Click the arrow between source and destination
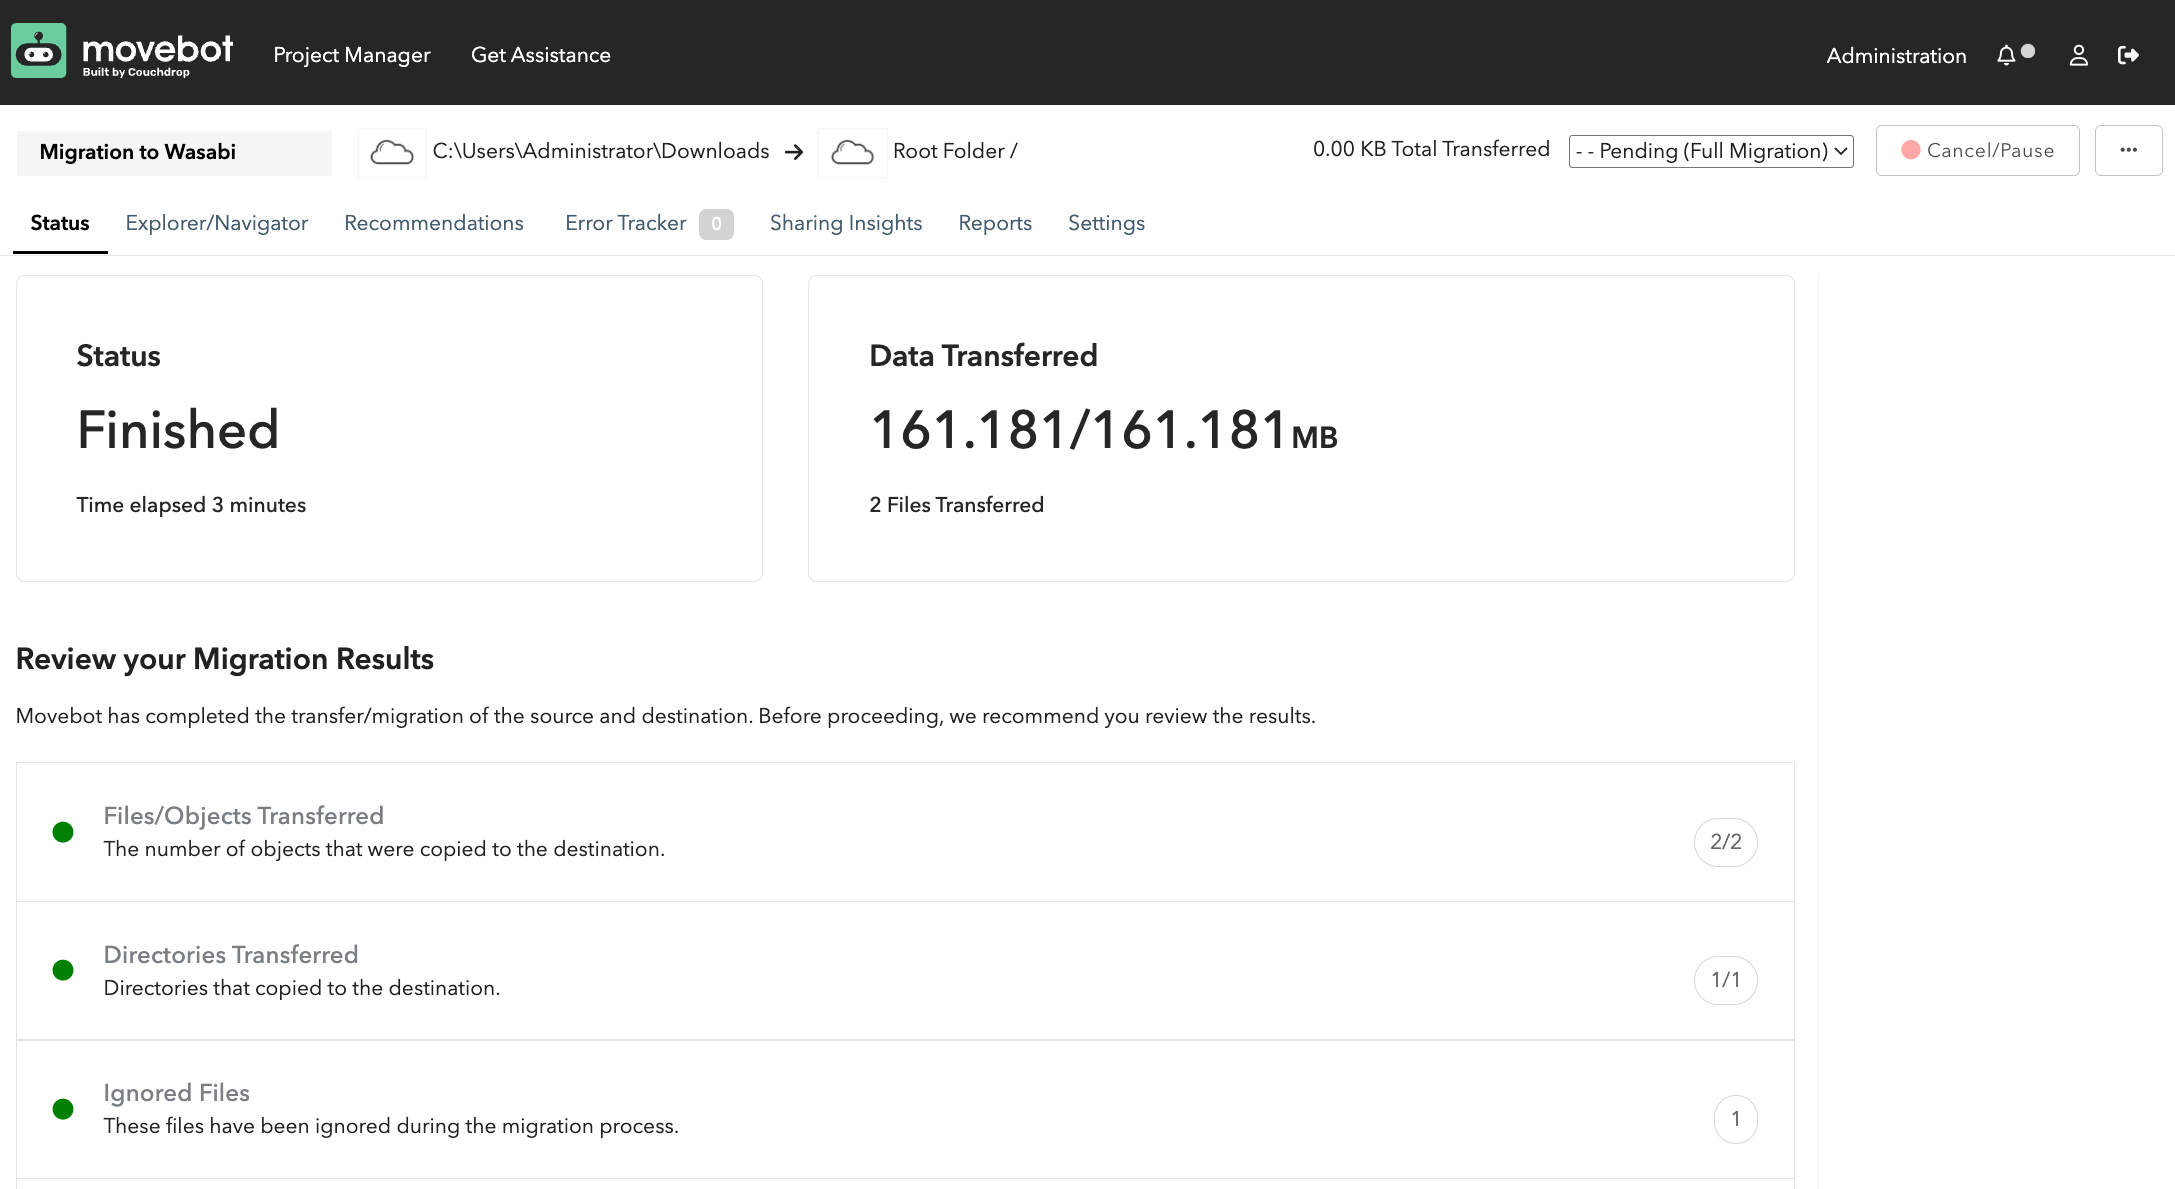Viewport: 2175px width, 1189px height. coord(794,152)
